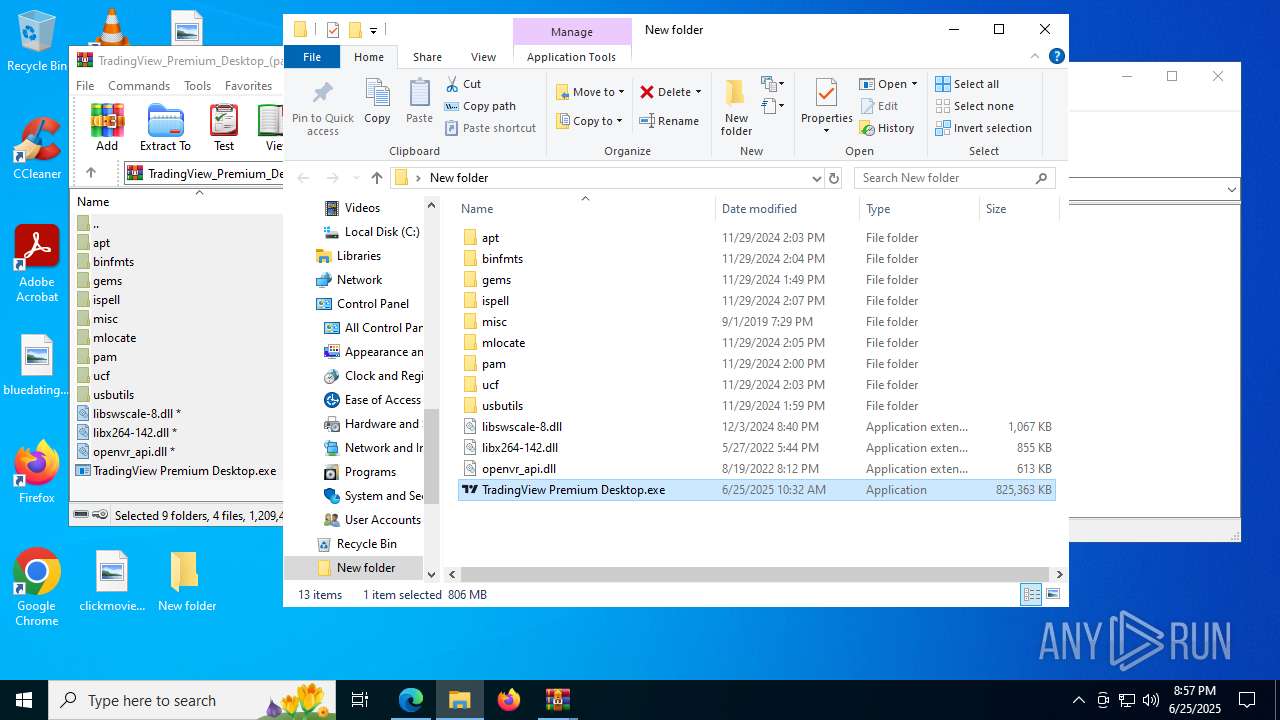Open Explorer Help question mark icon
The width and height of the screenshot is (1280, 720).
pos(1056,57)
